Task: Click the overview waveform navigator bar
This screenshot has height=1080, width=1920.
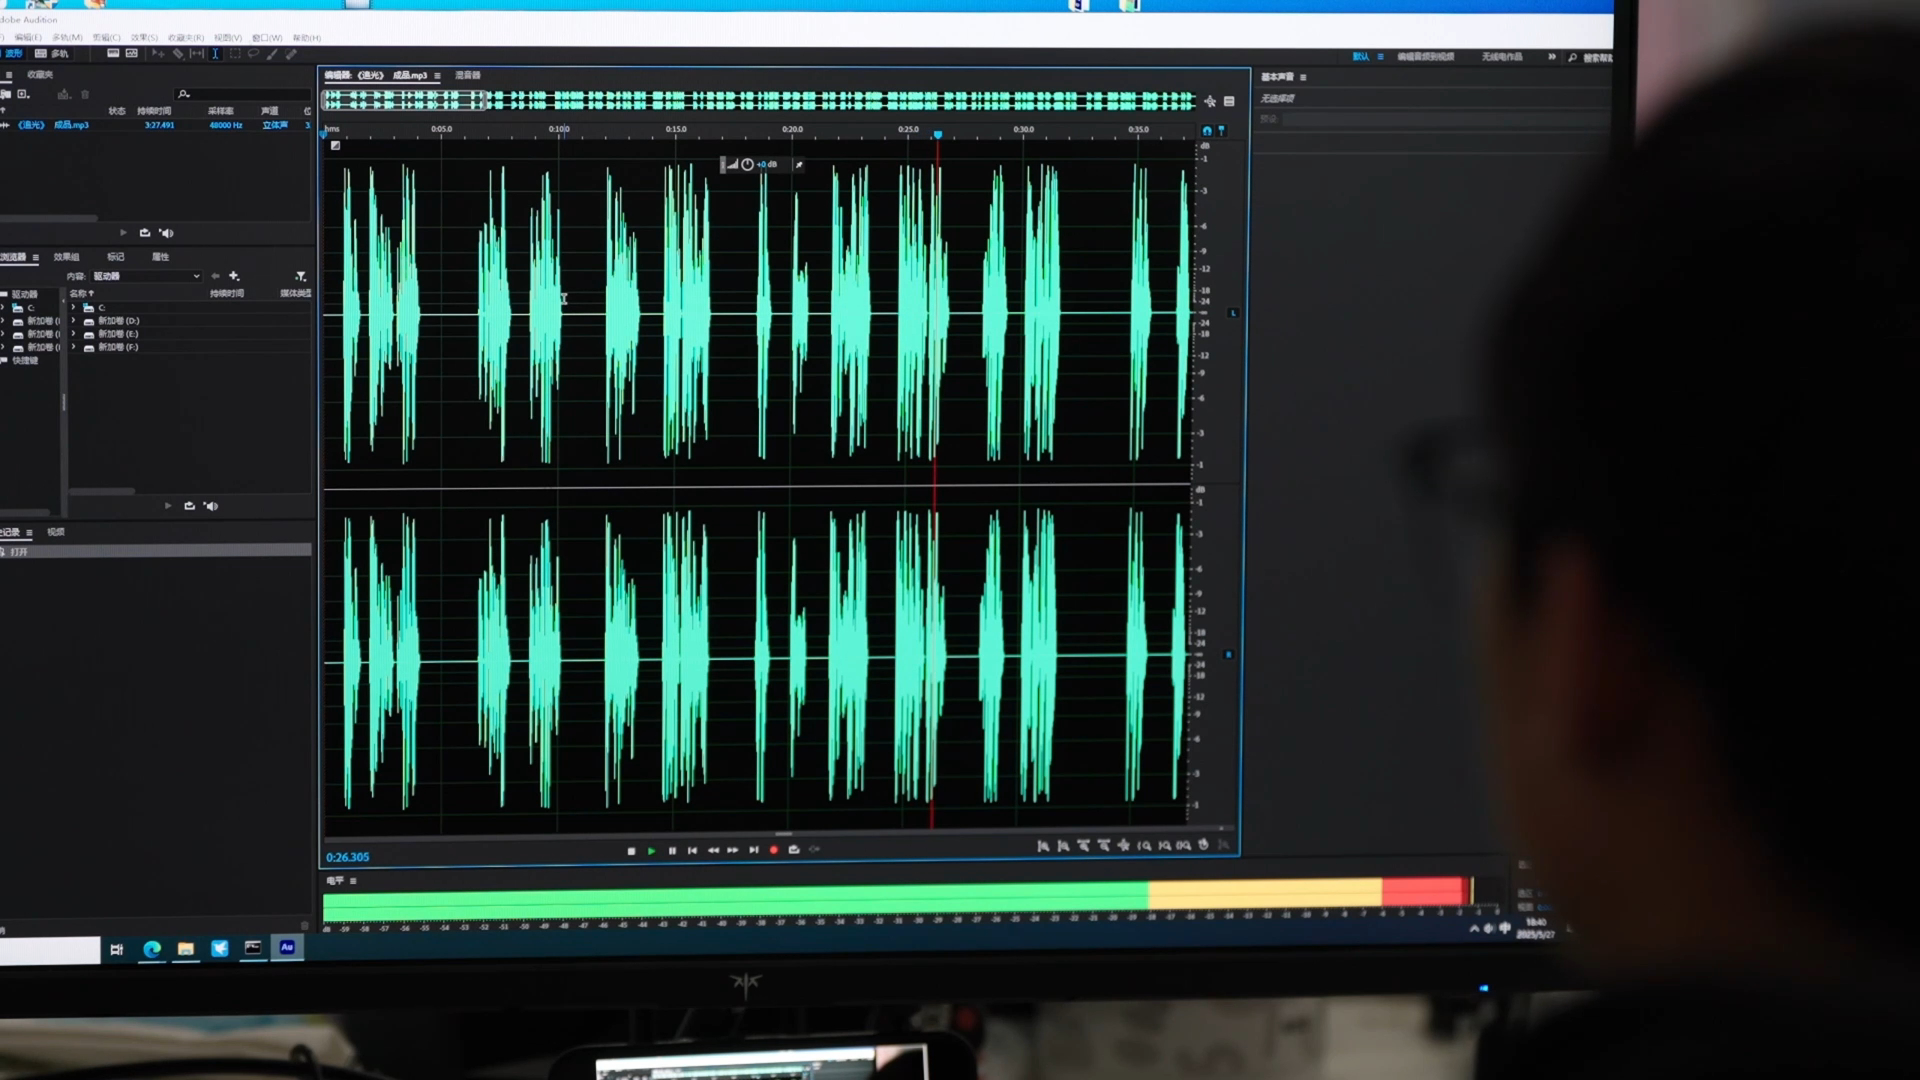Action: [x=760, y=100]
